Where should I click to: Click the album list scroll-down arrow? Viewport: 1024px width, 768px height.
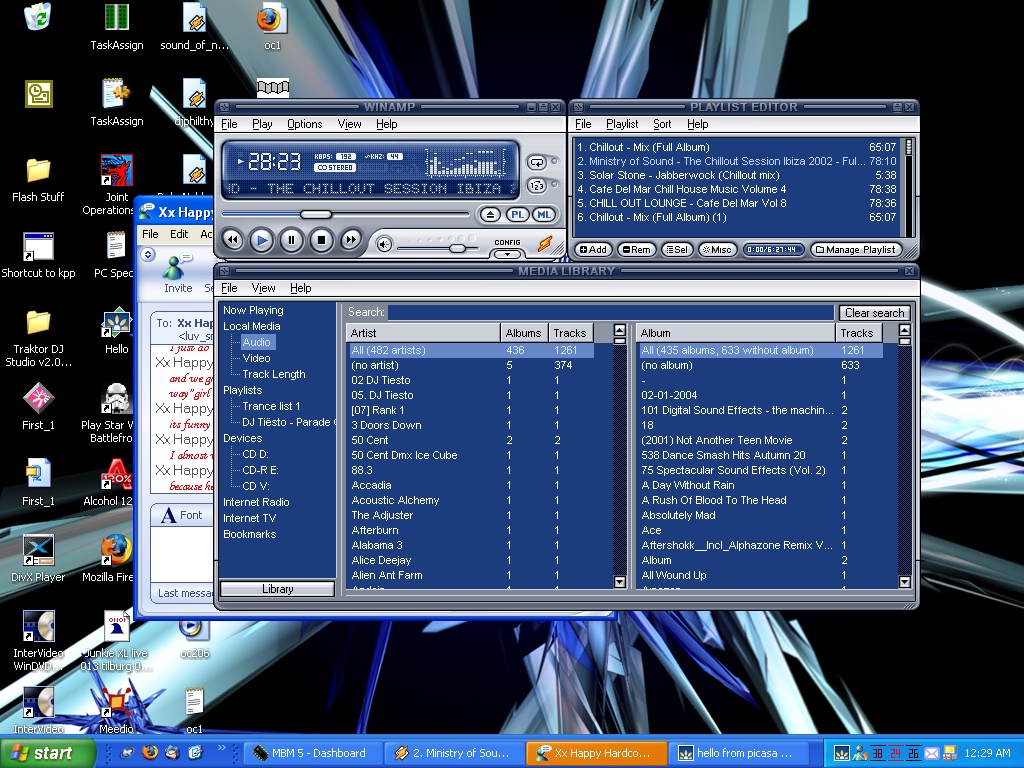(x=904, y=582)
